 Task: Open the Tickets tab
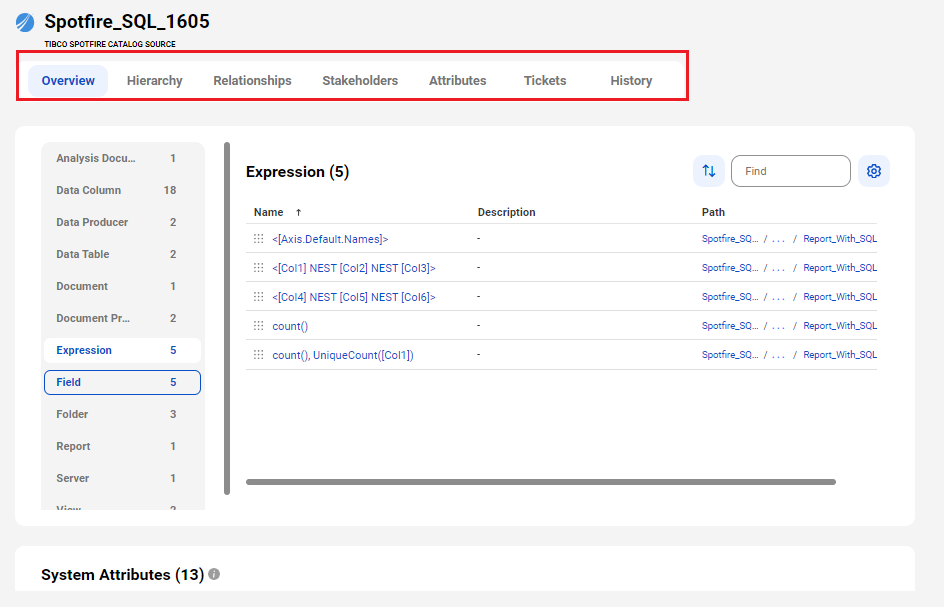545,81
